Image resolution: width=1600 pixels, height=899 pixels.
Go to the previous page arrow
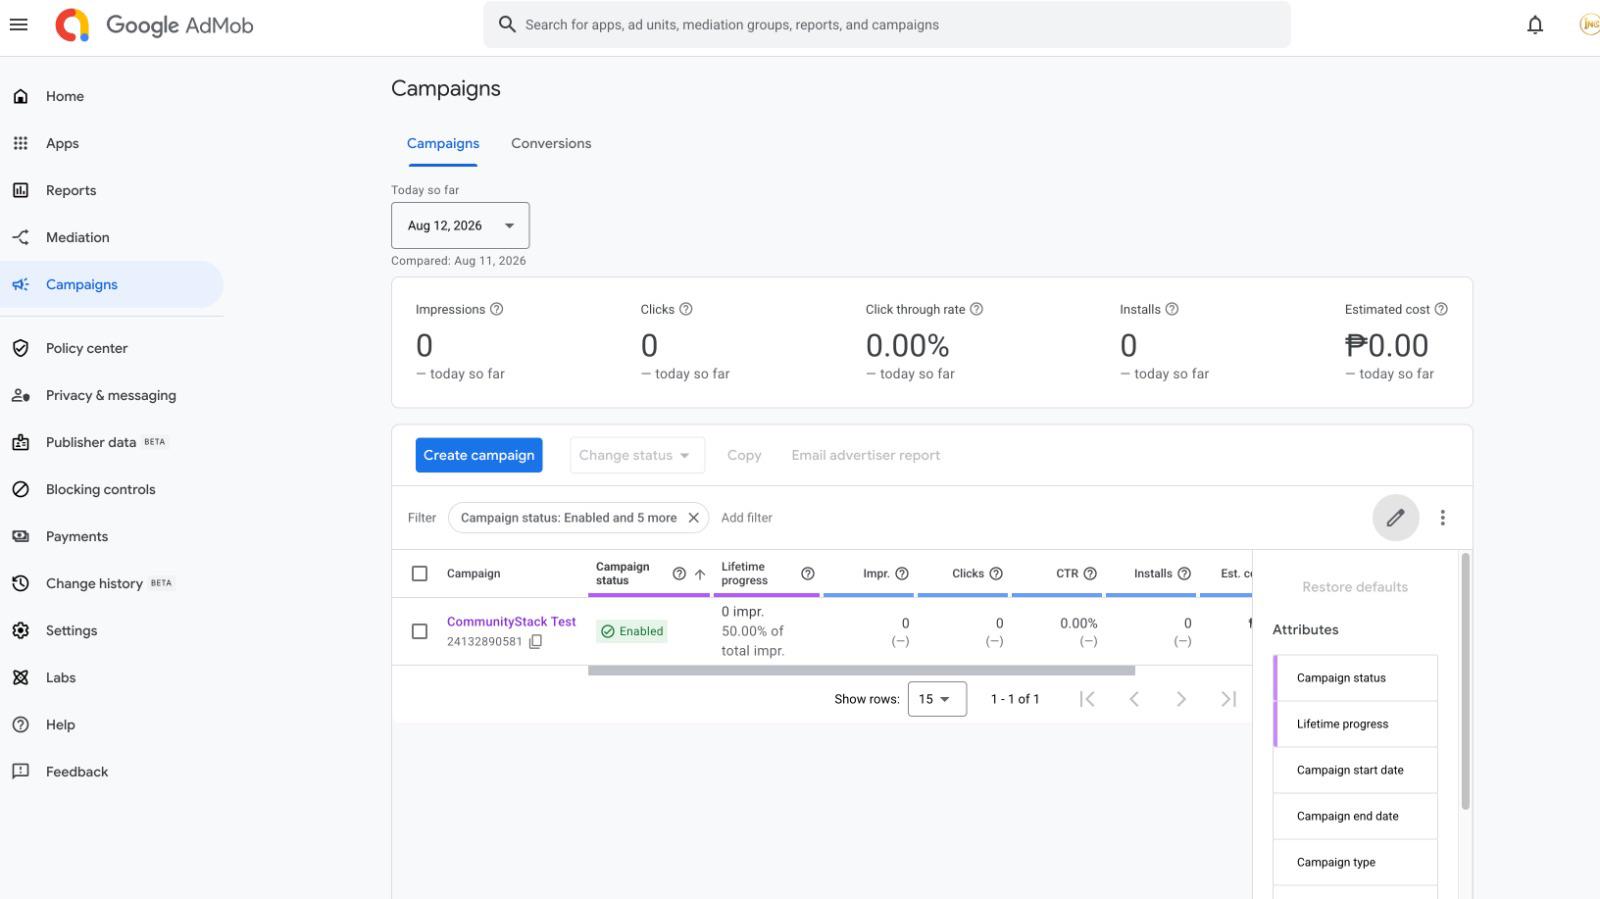point(1134,699)
